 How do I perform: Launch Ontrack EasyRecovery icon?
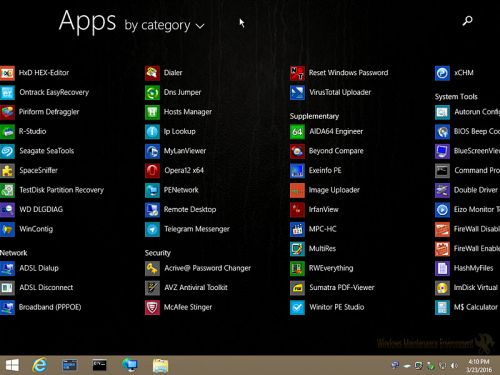point(7,93)
